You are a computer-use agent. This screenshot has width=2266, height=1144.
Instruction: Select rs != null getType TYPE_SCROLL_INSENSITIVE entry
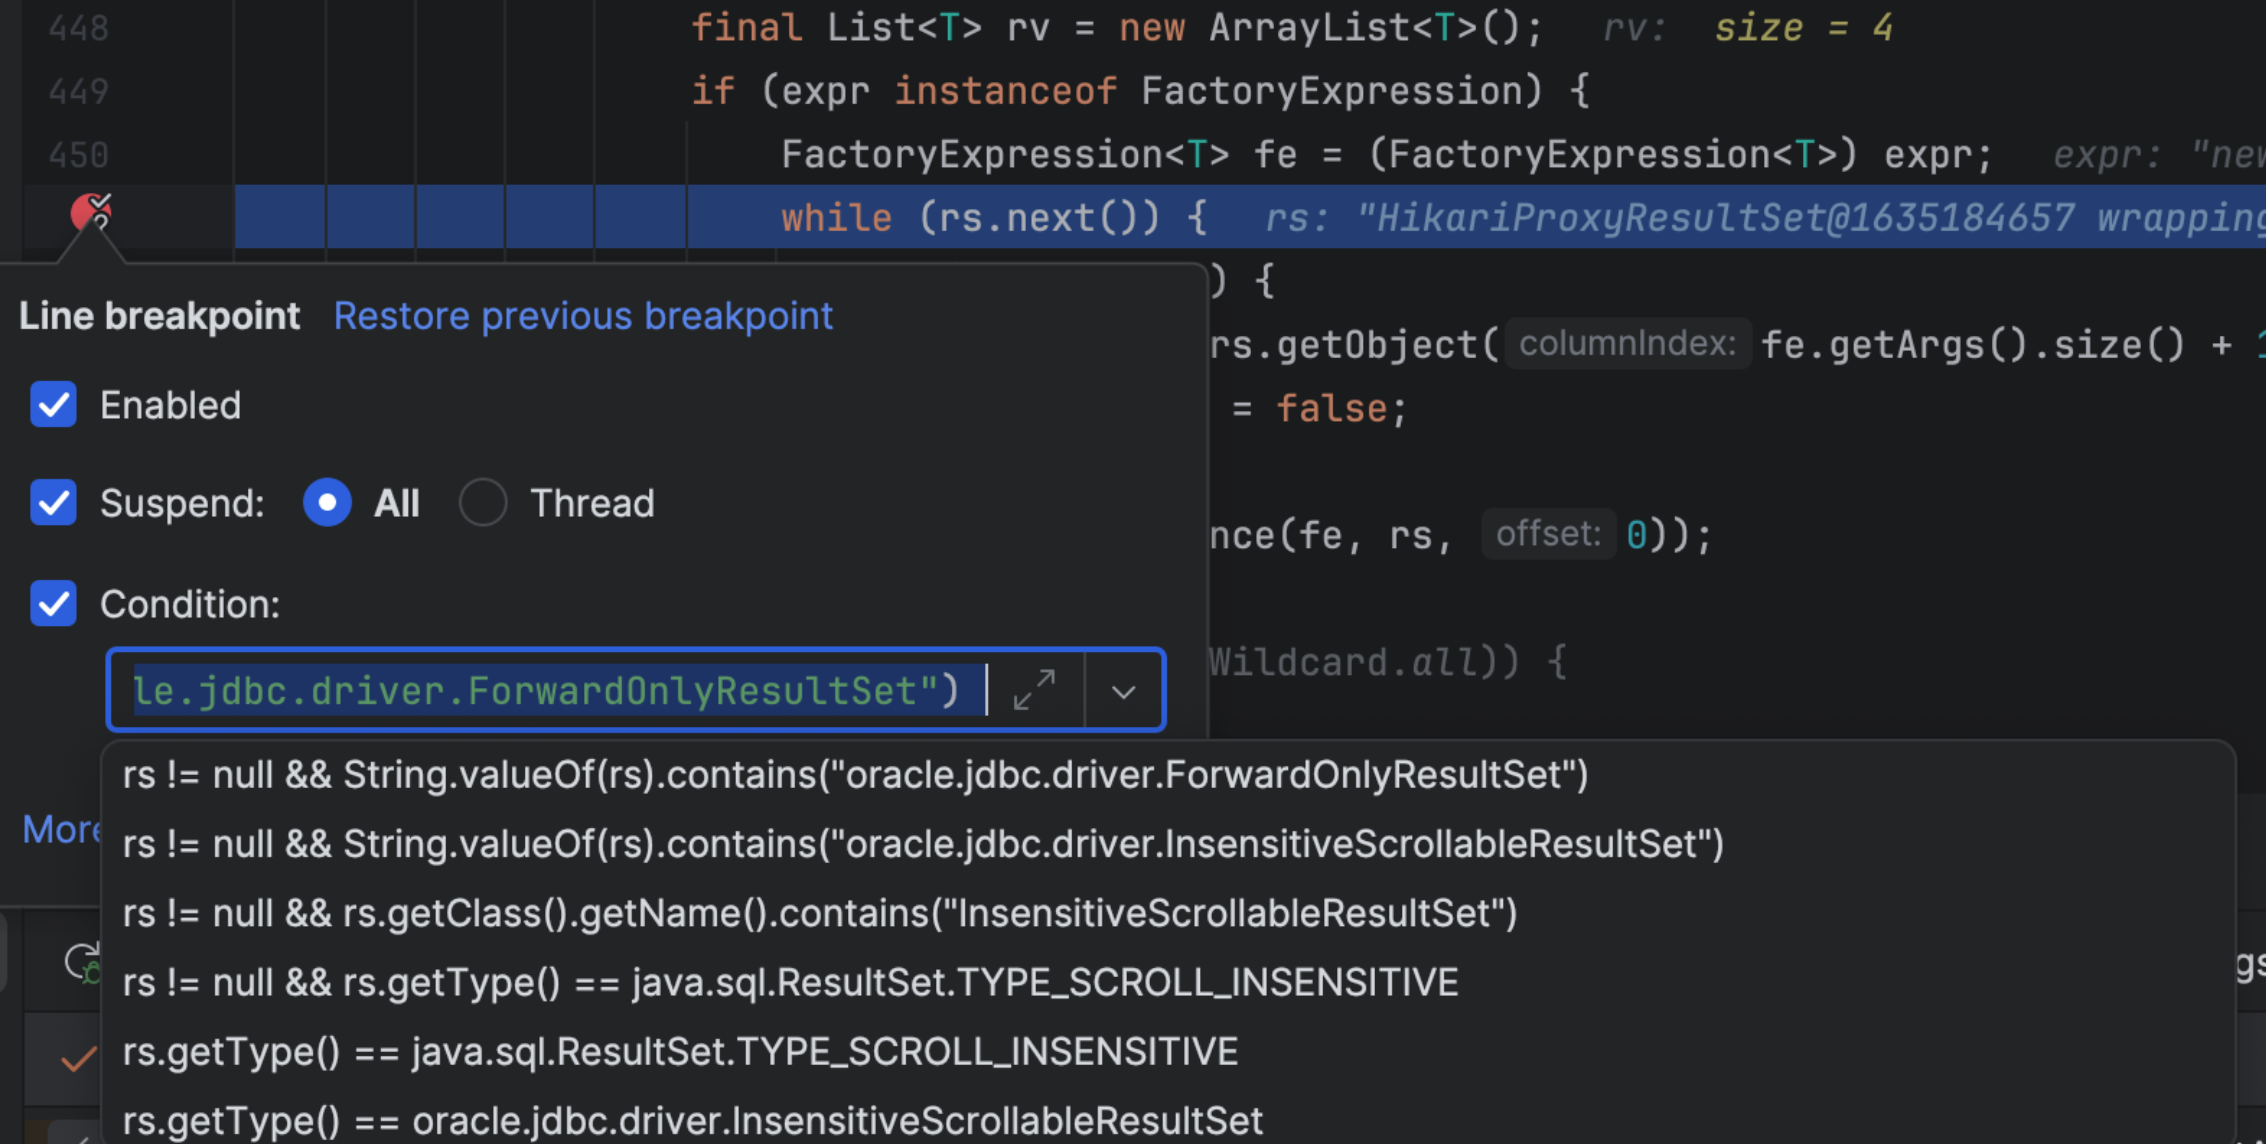coord(790,982)
